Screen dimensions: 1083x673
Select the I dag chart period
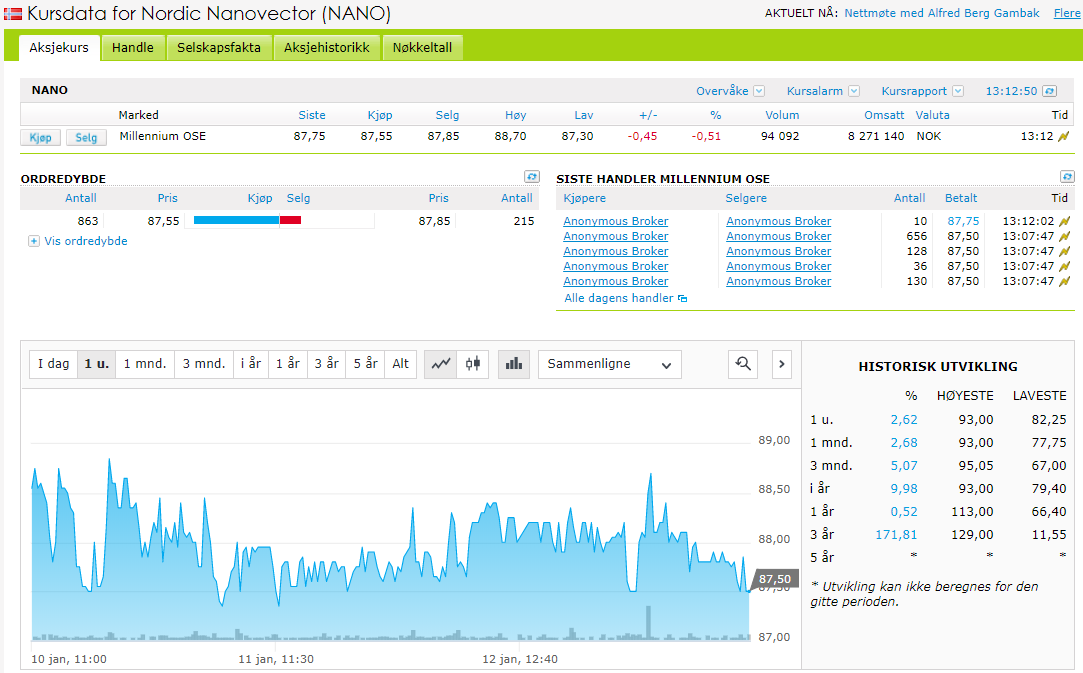point(53,364)
